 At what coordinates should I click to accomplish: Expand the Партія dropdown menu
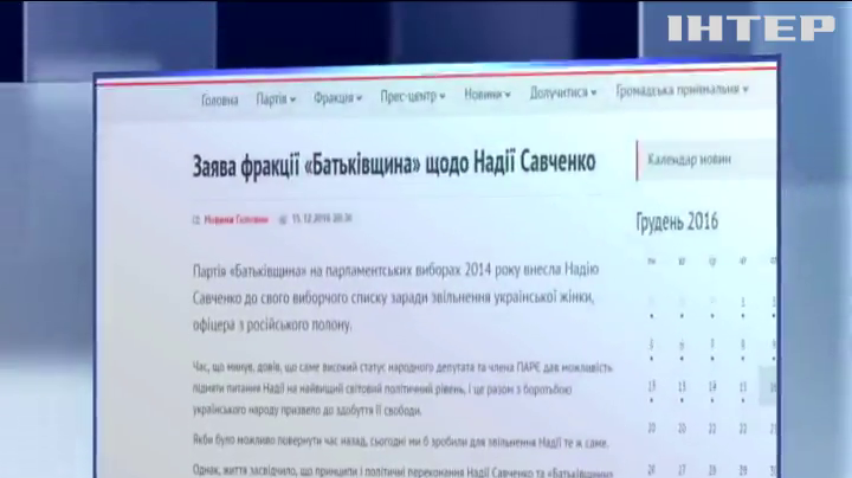coord(275,98)
